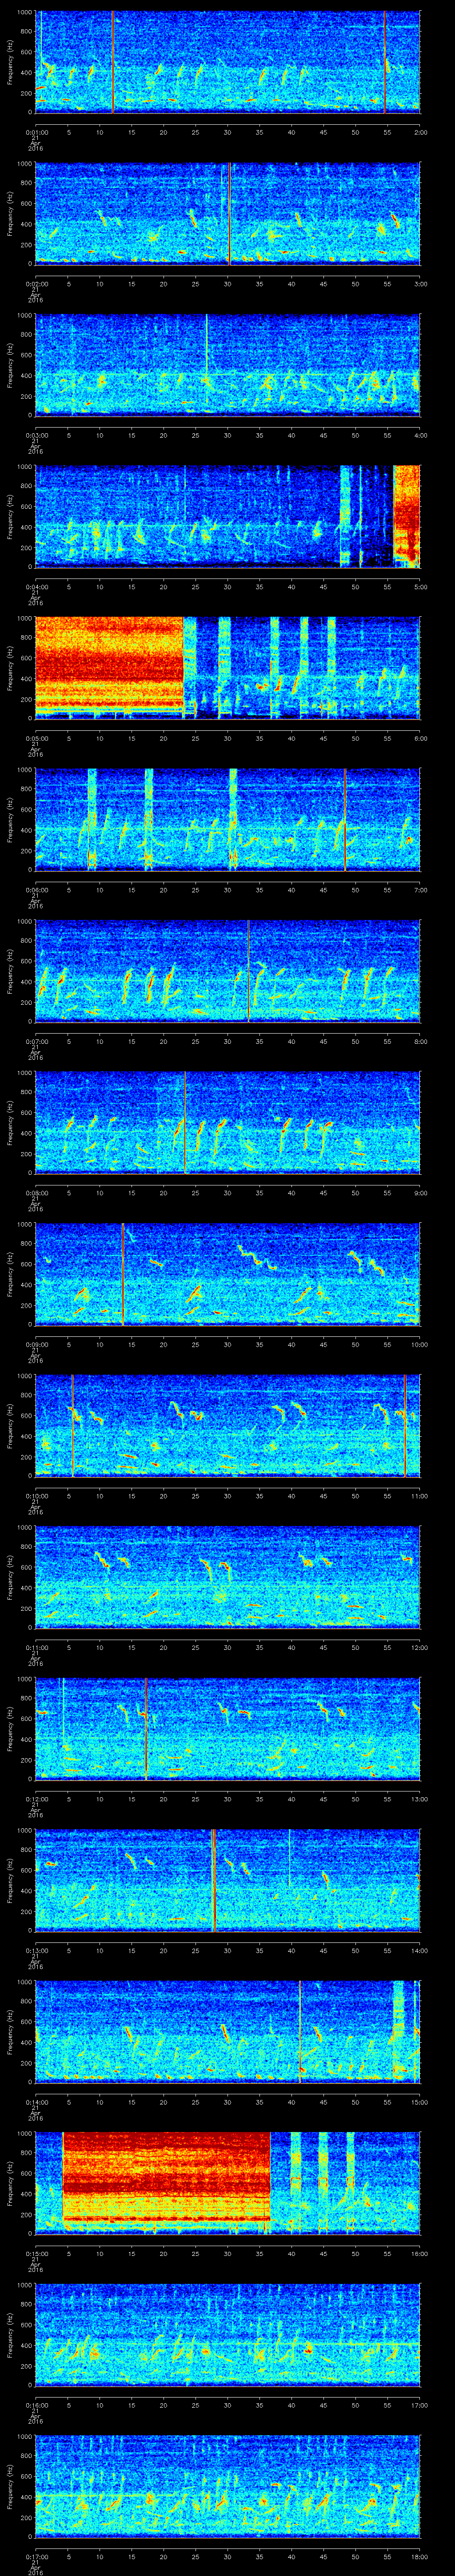Screen dimensions: 455x2576
Task: Open the spectrogram starting at 0:06:00
Action: [x=227, y=819]
